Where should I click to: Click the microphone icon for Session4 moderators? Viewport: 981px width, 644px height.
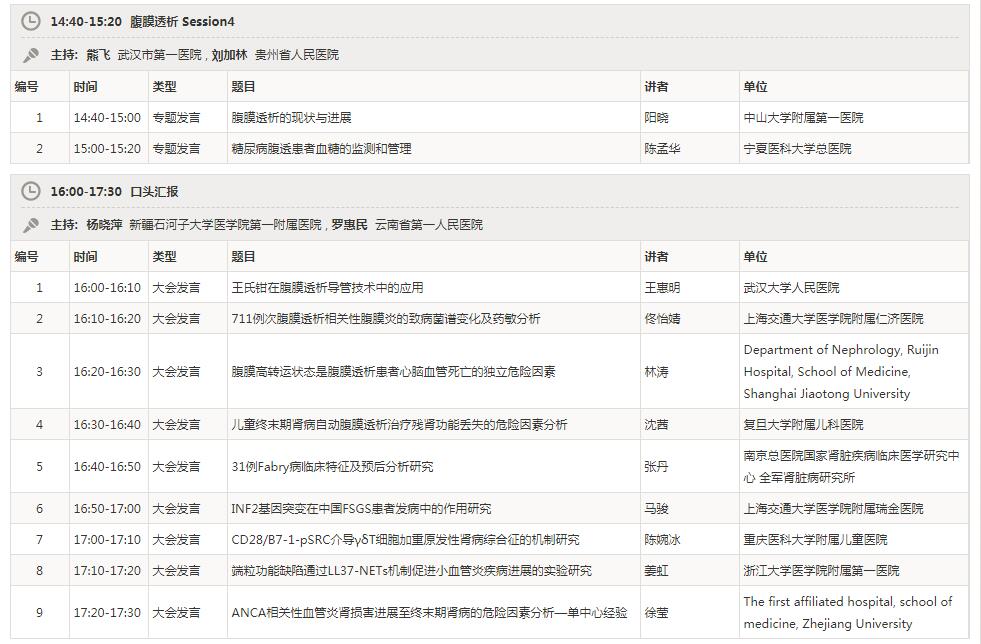click(30, 54)
